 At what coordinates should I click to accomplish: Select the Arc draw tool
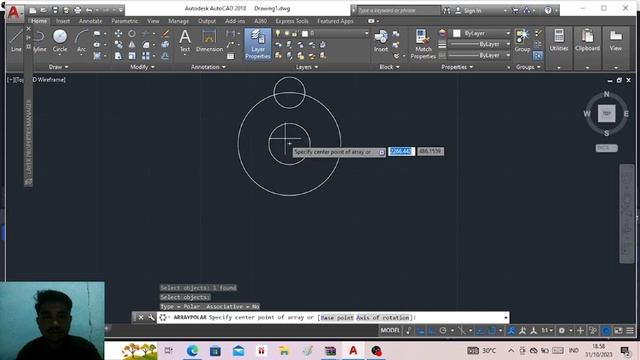coord(81,41)
